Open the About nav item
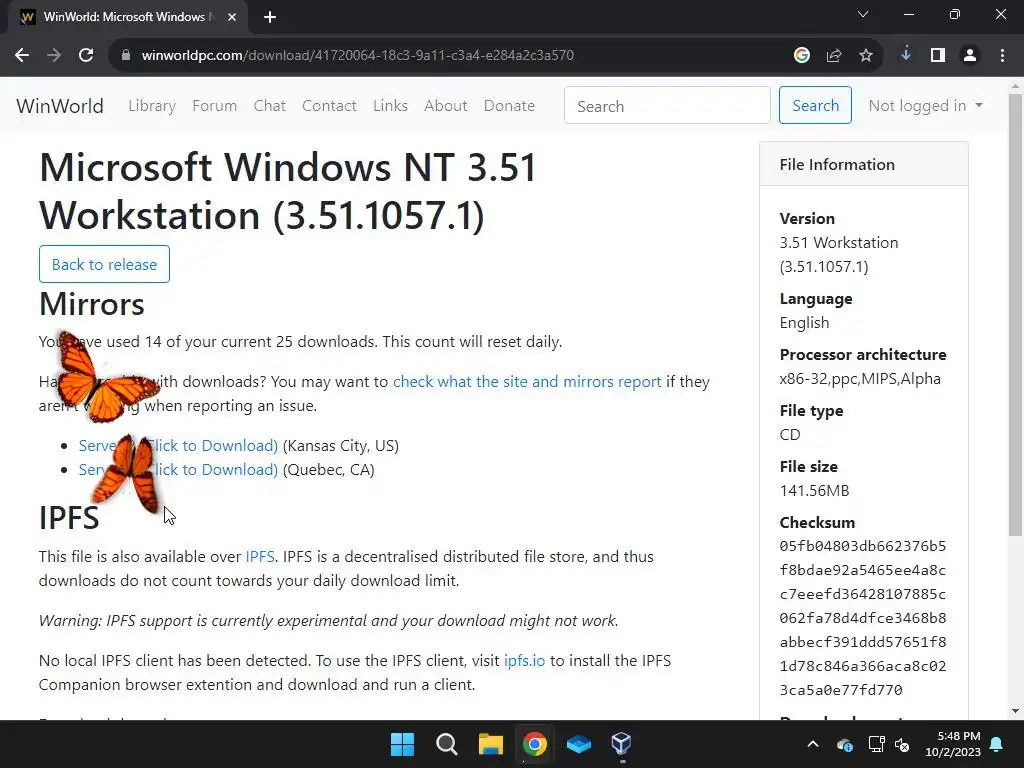 click(445, 106)
